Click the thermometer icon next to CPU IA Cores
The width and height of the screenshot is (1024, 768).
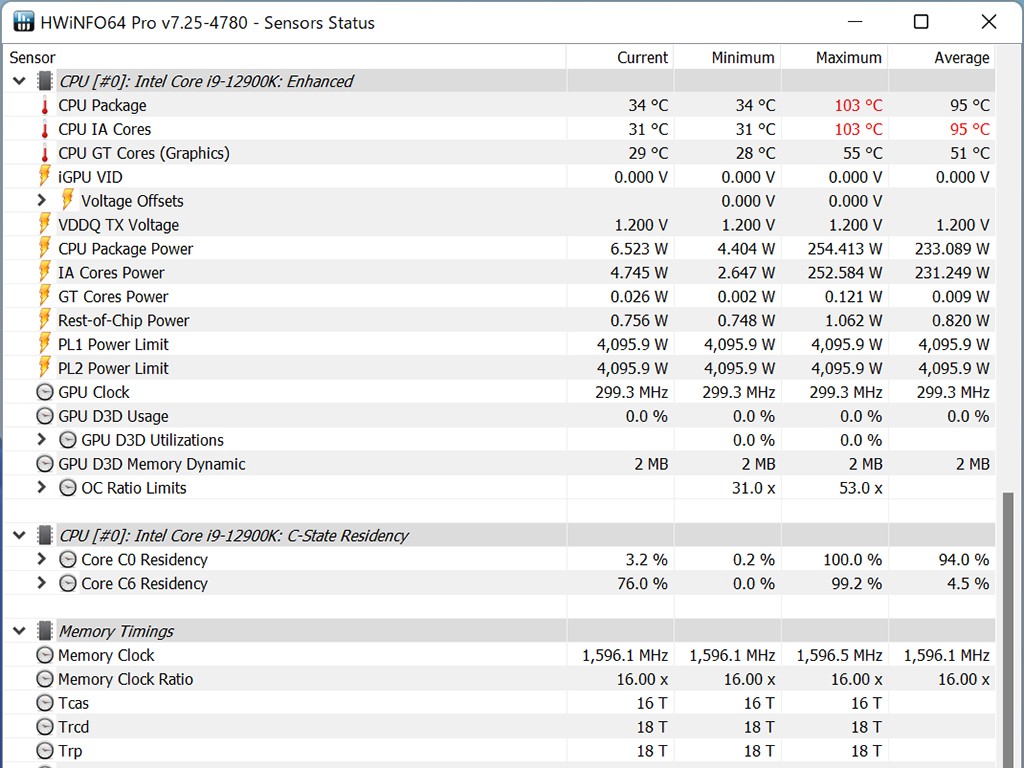click(x=44, y=130)
